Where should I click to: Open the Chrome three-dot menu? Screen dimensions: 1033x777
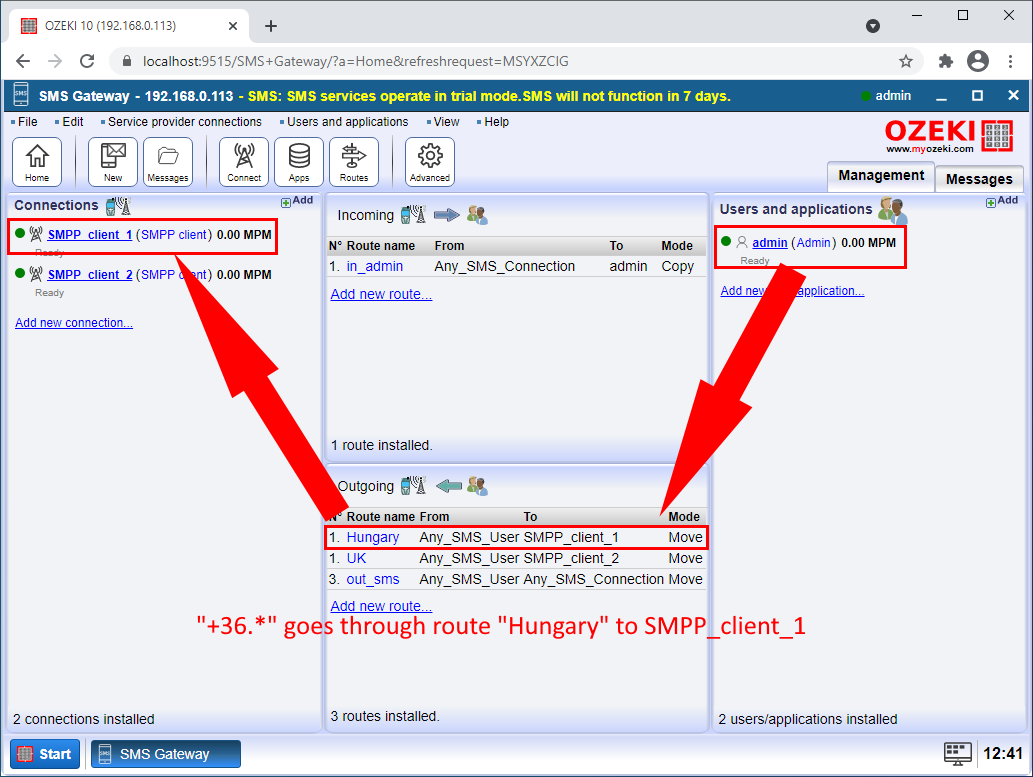[1010, 61]
